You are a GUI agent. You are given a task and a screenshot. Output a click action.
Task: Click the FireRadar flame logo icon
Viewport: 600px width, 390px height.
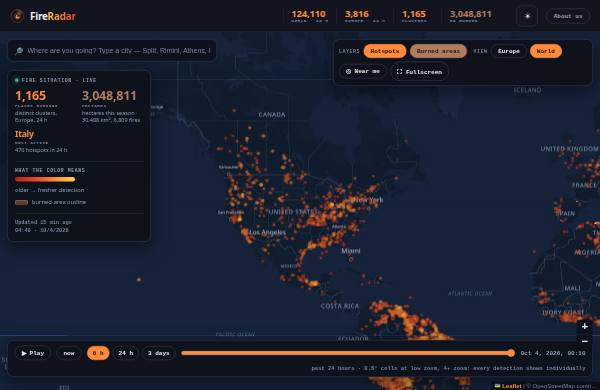pos(17,16)
